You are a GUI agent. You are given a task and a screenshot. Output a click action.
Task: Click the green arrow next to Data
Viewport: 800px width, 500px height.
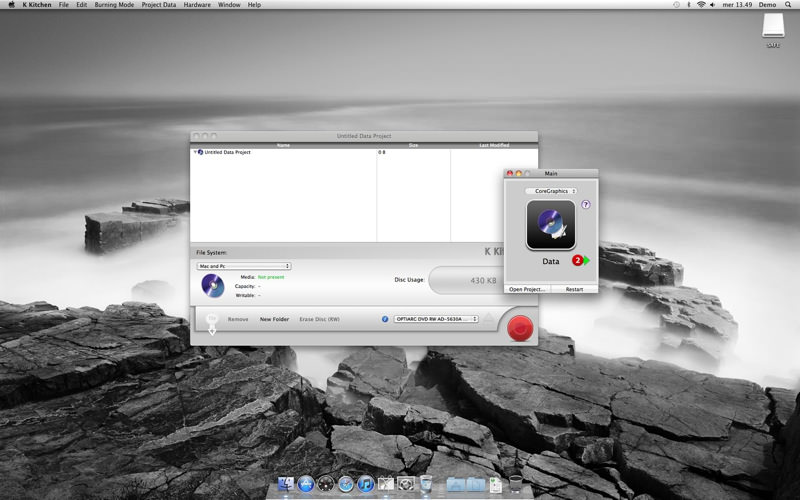pos(586,261)
